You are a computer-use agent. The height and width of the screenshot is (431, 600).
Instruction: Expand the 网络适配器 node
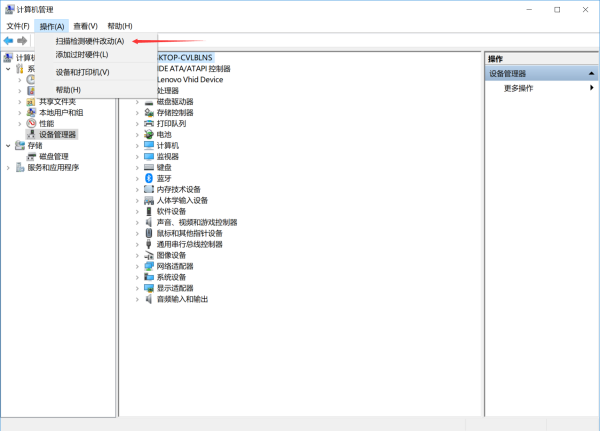click(x=137, y=266)
